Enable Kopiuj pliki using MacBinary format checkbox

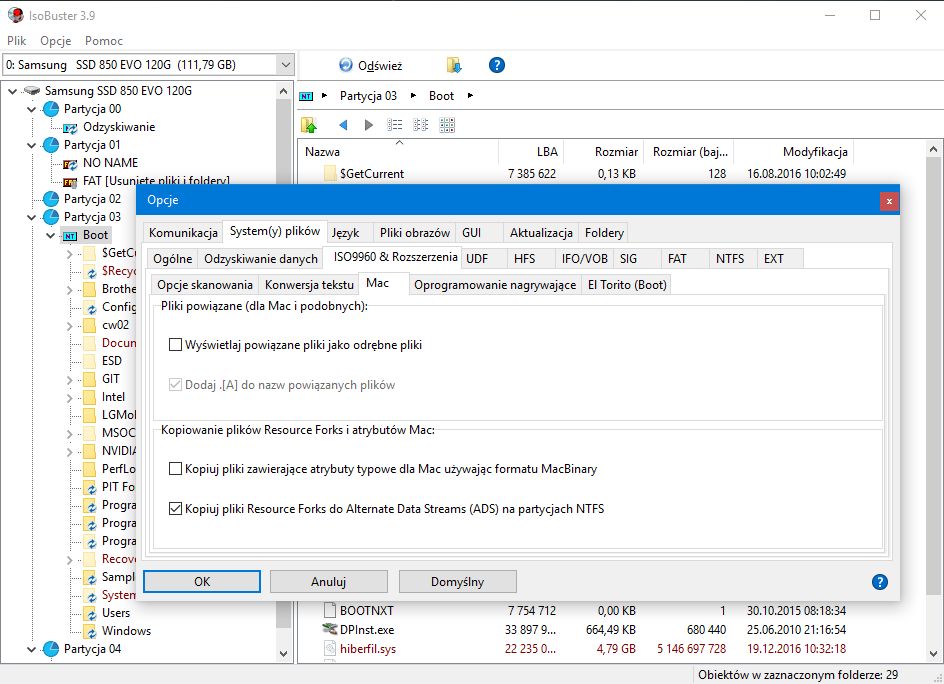click(x=175, y=468)
